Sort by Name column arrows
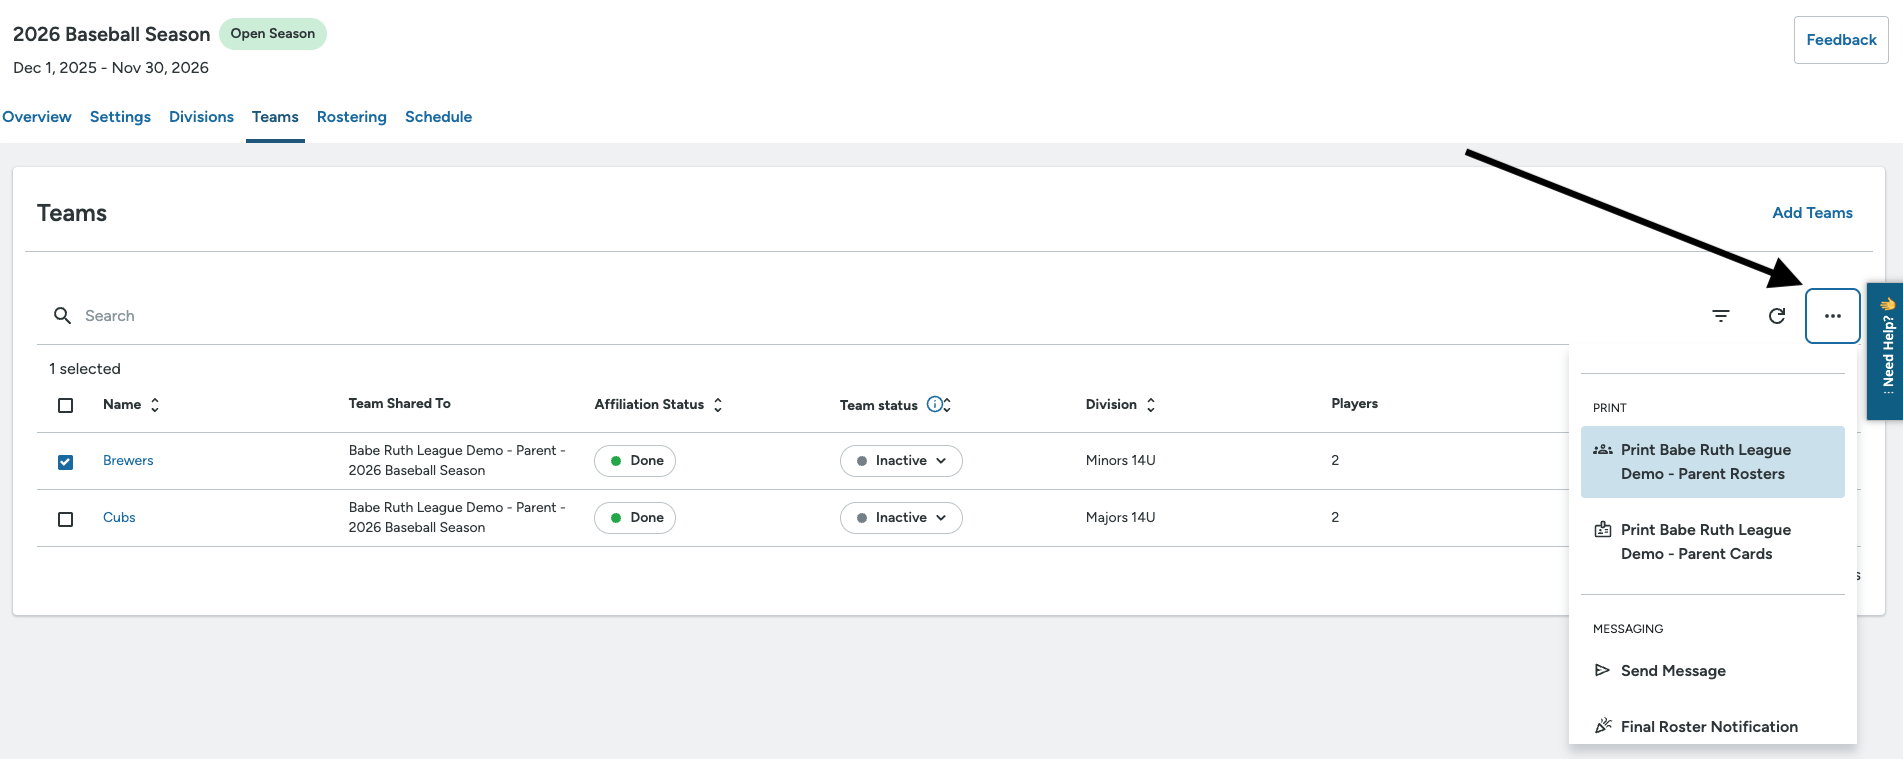Image resolution: width=1903 pixels, height=759 pixels. coord(155,405)
